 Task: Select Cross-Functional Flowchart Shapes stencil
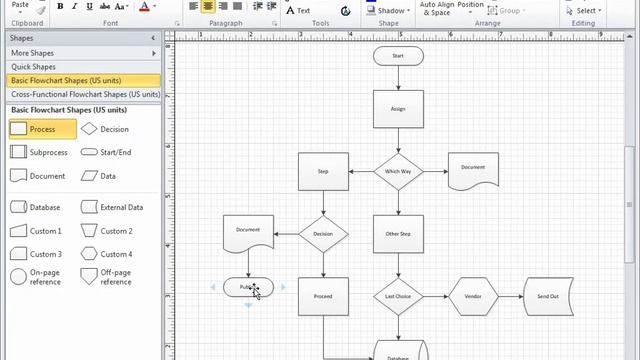tap(84, 94)
